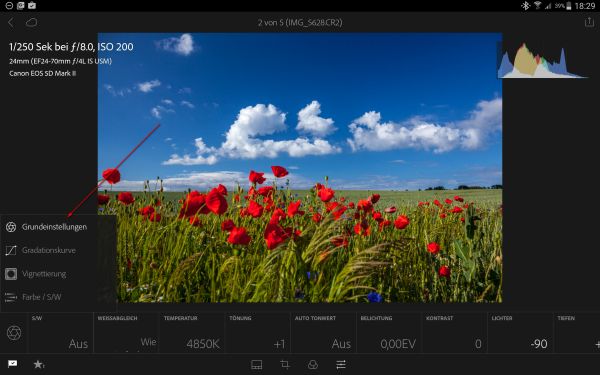600x375 pixels.
Task: Go back with the arrow icon
Action: tap(11, 23)
